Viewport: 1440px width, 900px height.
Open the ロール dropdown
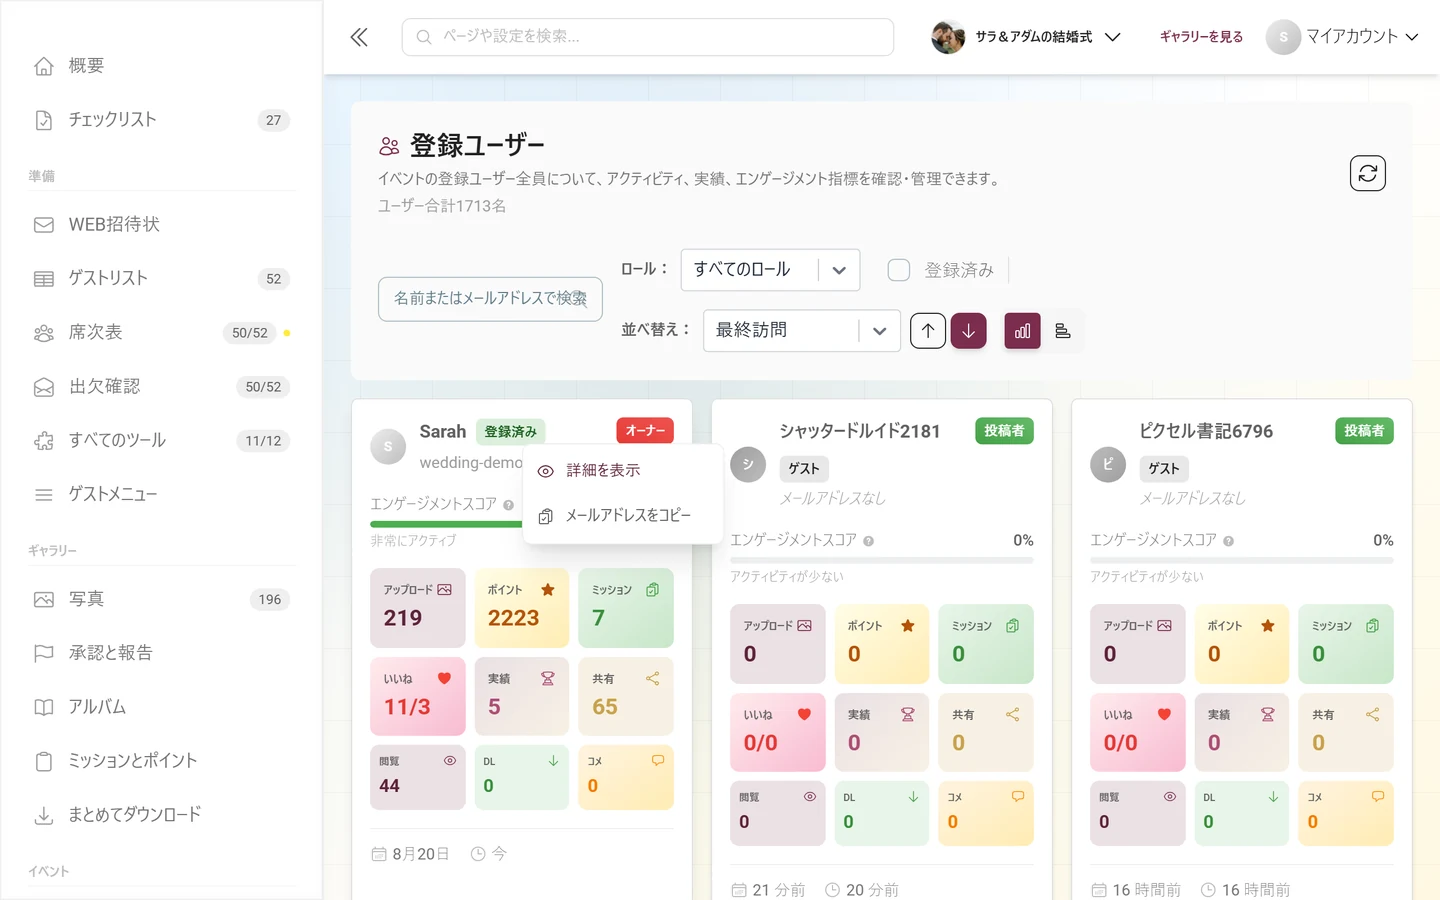pyautogui.click(x=770, y=270)
